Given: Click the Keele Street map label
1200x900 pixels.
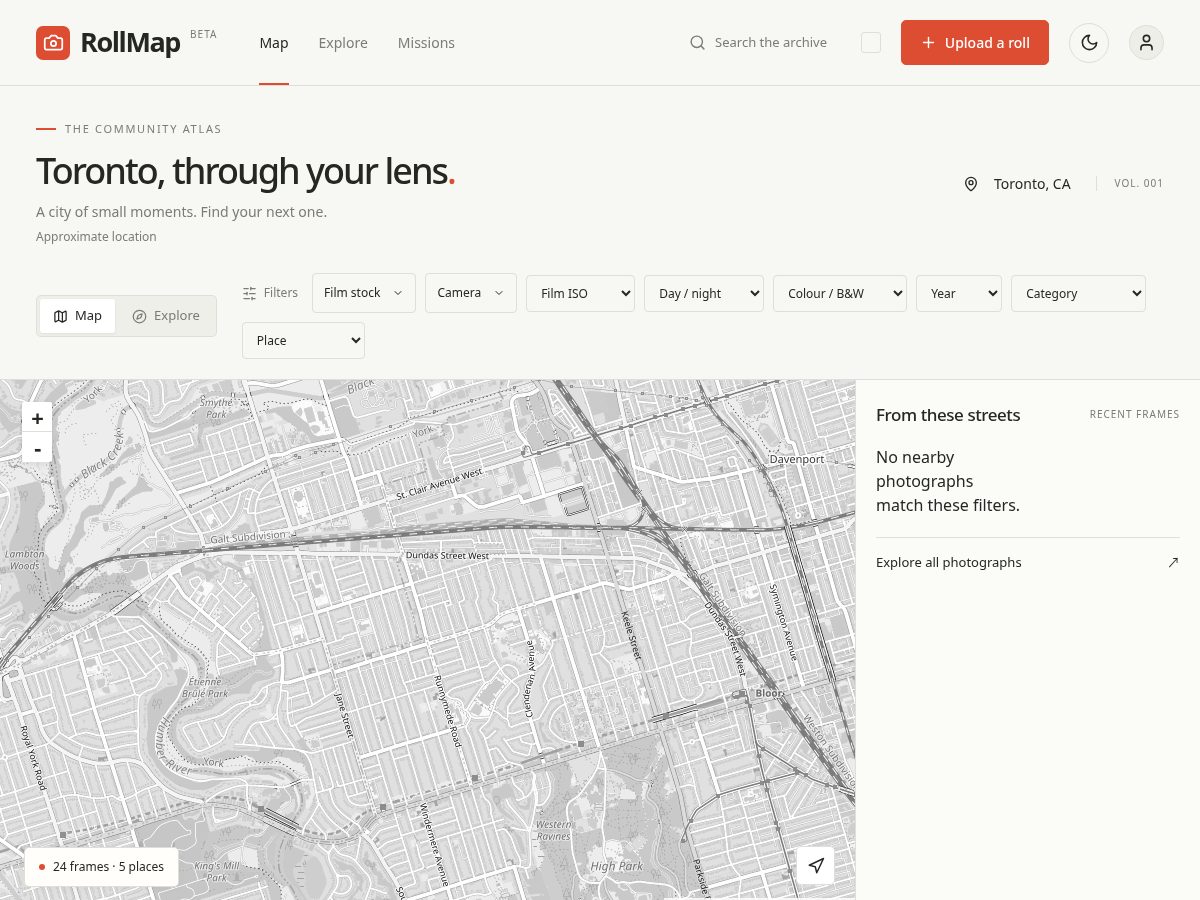Looking at the screenshot, I should (630, 635).
